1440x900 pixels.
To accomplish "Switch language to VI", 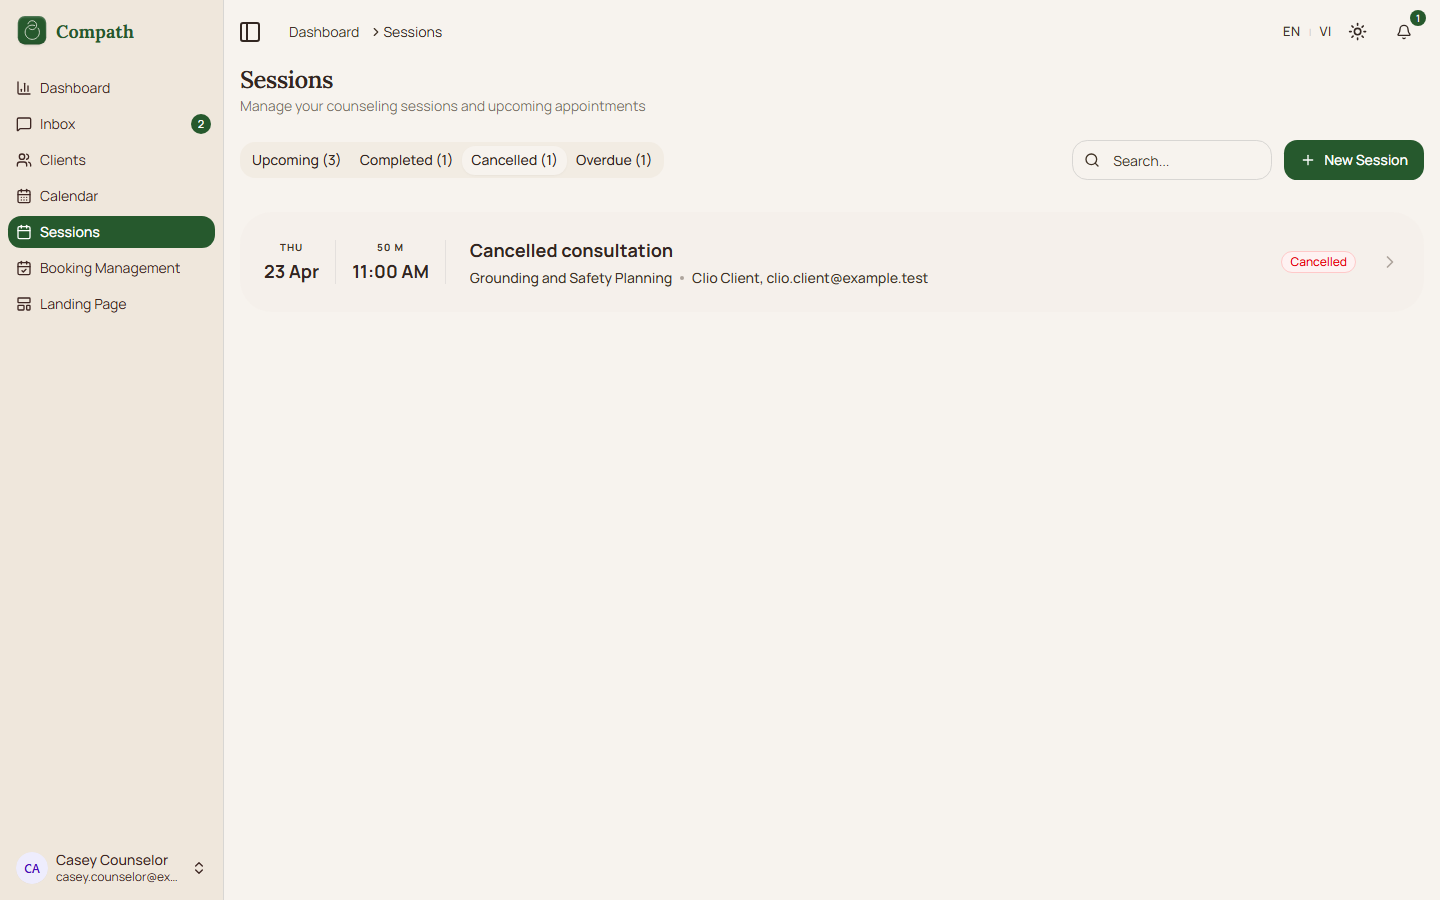I will [1325, 32].
